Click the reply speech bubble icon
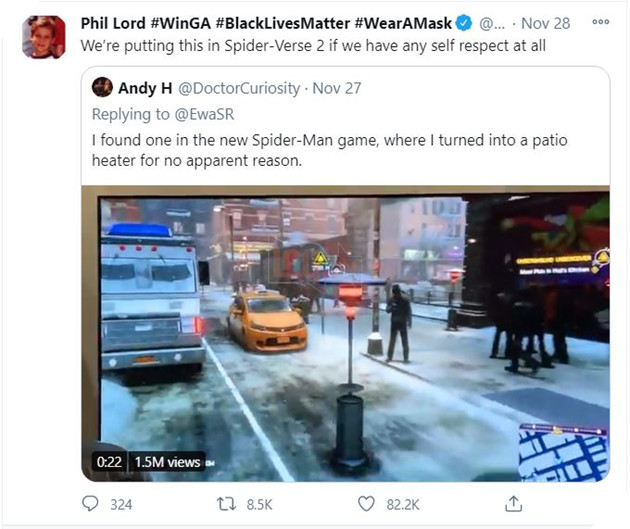This screenshot has width=630, height=529. point(90,504)
